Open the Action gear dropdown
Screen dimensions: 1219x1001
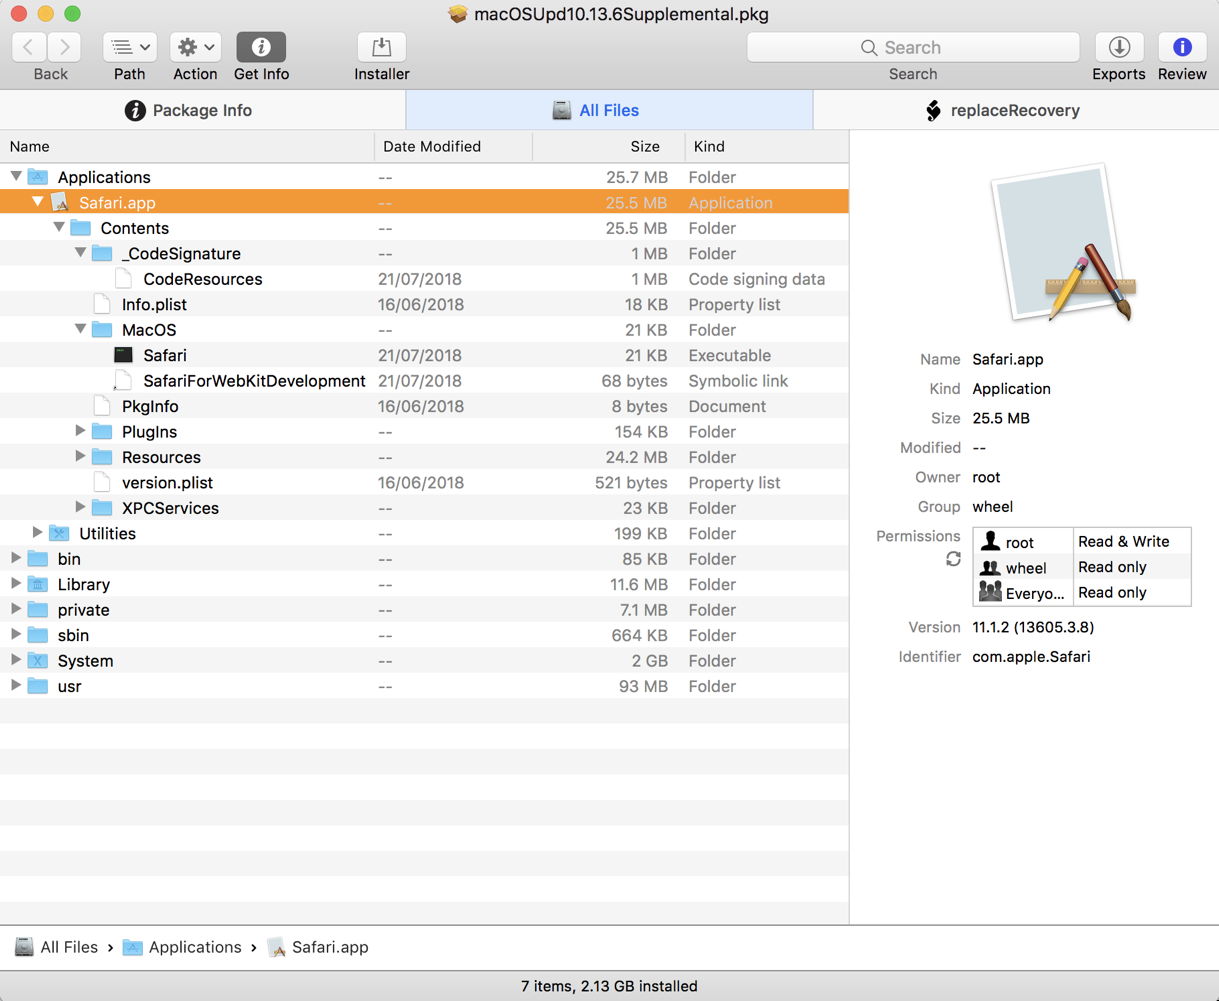click(x=195, y=47)
